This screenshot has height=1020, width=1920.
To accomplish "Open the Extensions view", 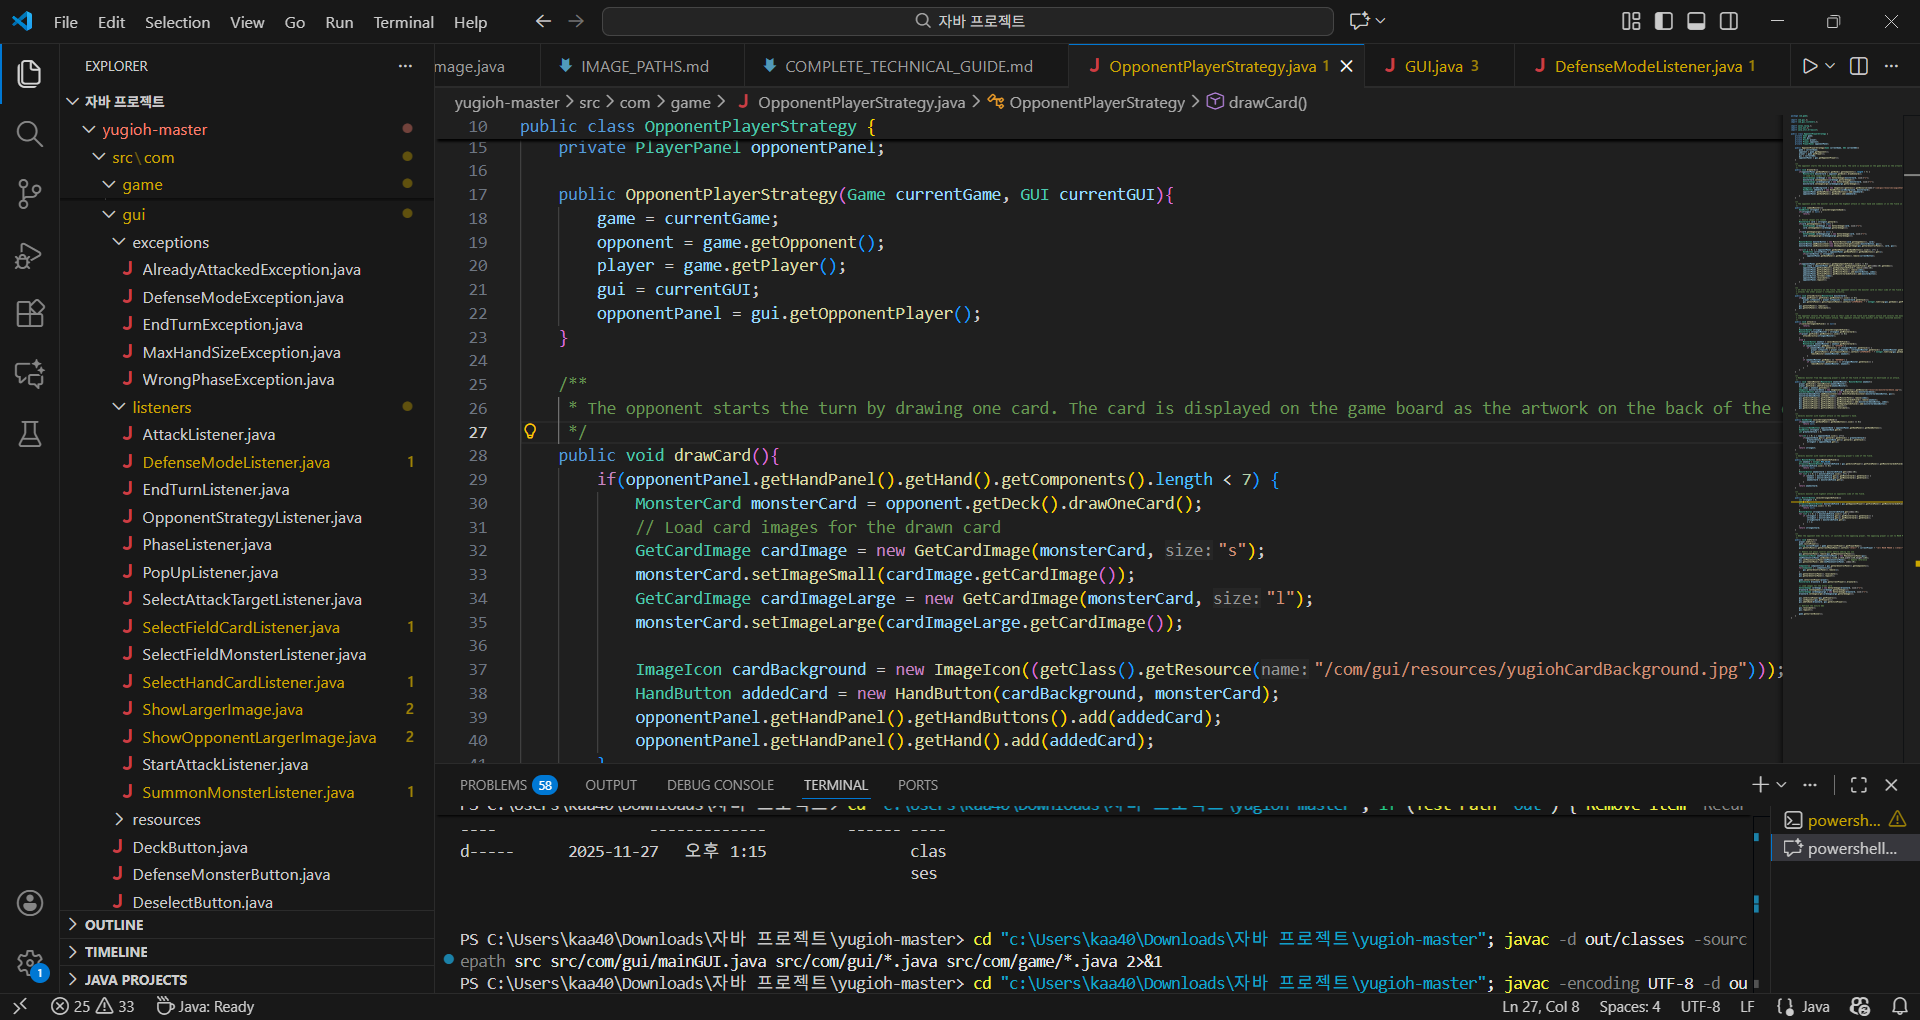I will (29, 314).
